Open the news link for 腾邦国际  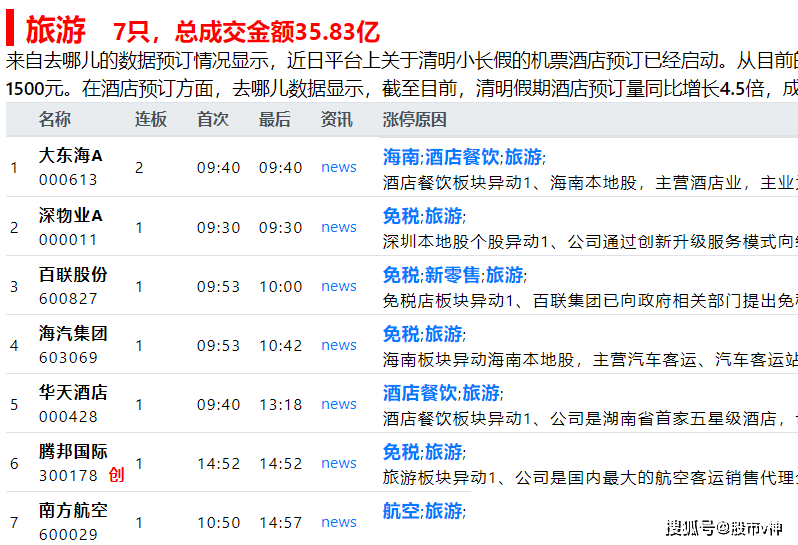pos(338,463)
